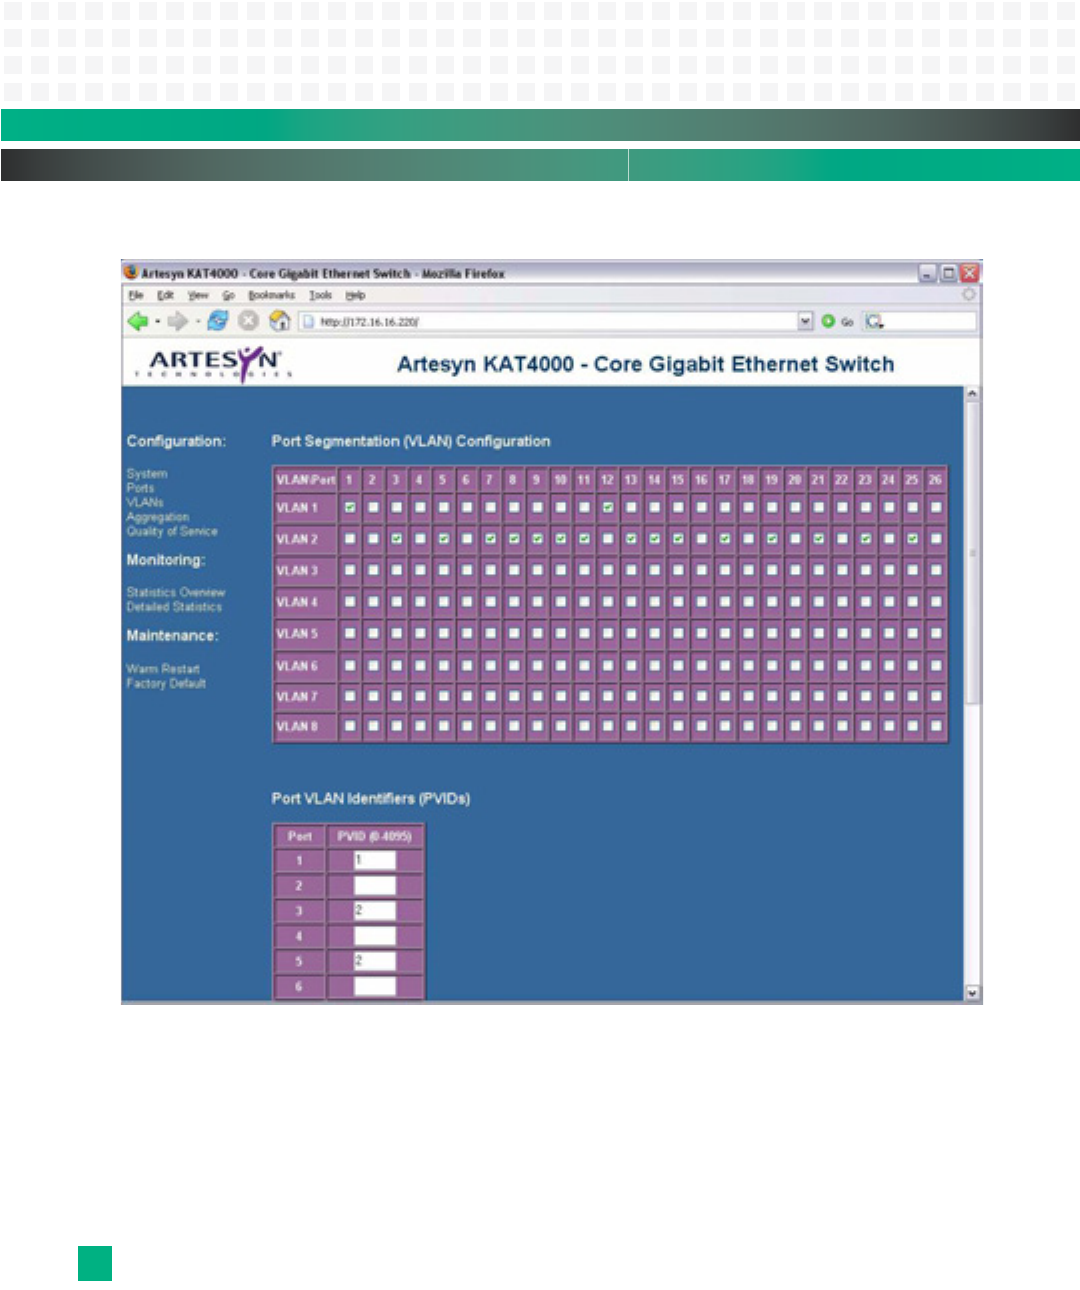Click the Firefox icon in title bar
Image resolution: width=1080 pixels, height=1290 pixels.
(130, 272)
